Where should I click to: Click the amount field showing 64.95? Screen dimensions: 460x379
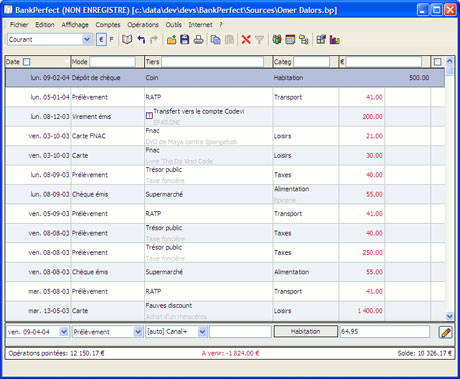point(385,332)
